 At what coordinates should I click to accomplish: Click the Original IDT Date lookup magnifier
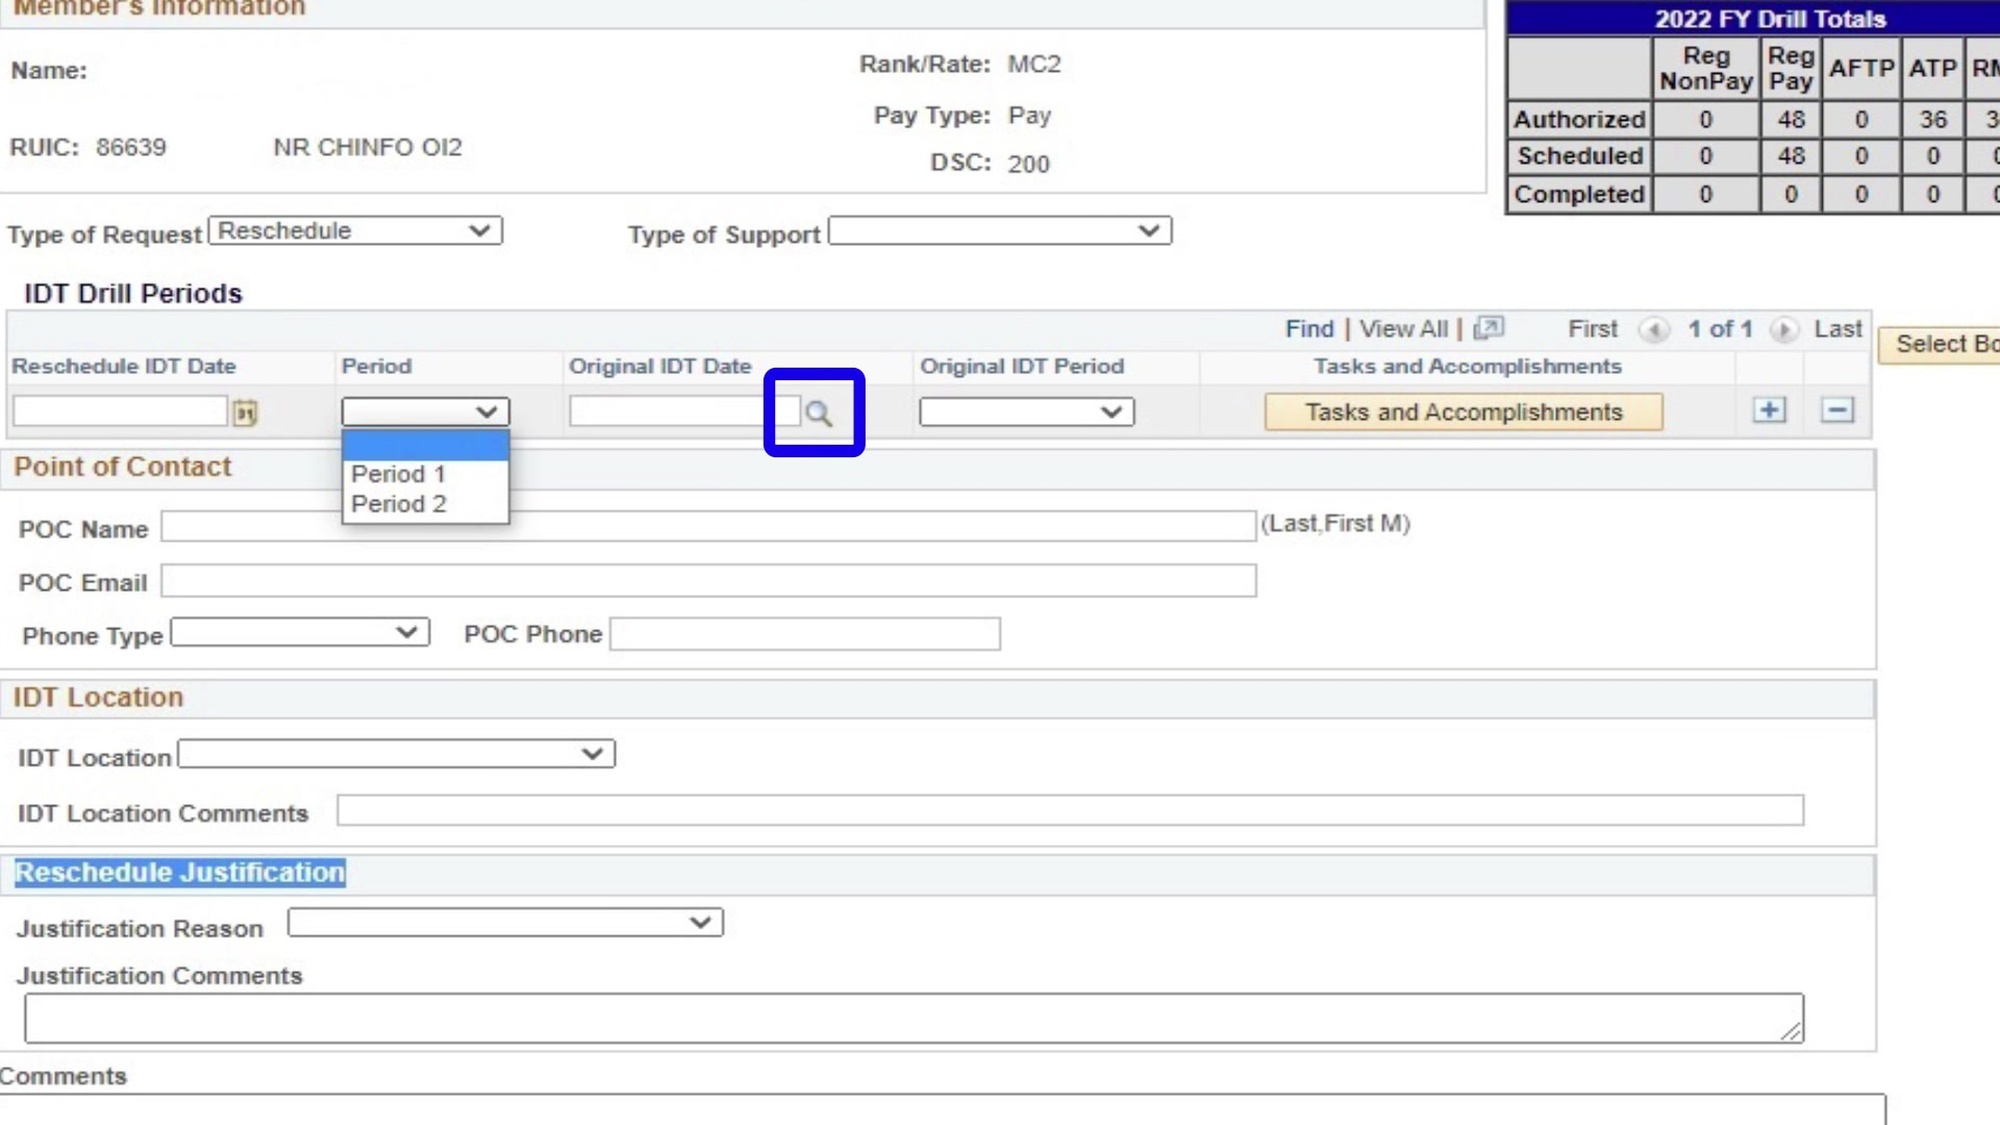[x=818, y=413]
